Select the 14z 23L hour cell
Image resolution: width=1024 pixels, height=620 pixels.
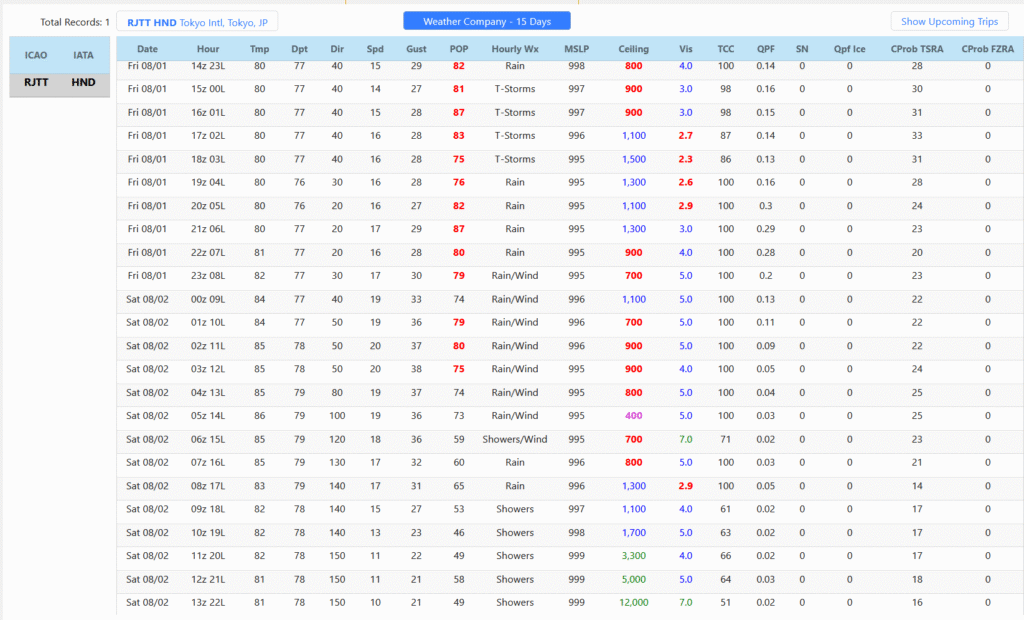pyautogui.click(x=208, y=66)
